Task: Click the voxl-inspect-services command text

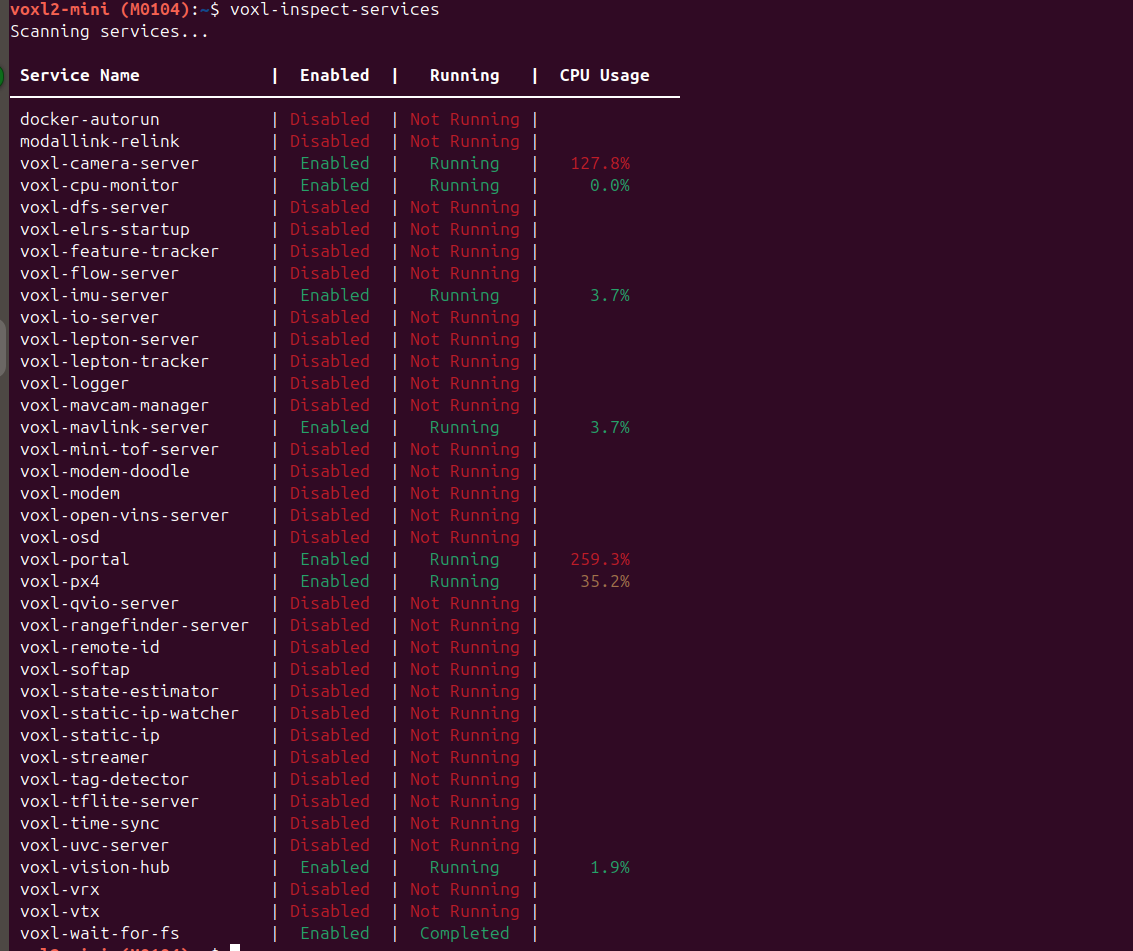Action: coord(333,10)
